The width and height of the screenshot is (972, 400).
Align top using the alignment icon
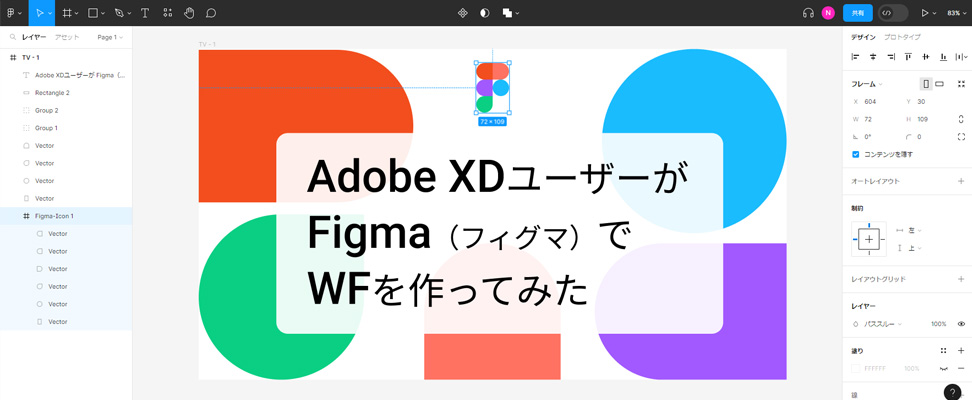[x=908, y=57]
